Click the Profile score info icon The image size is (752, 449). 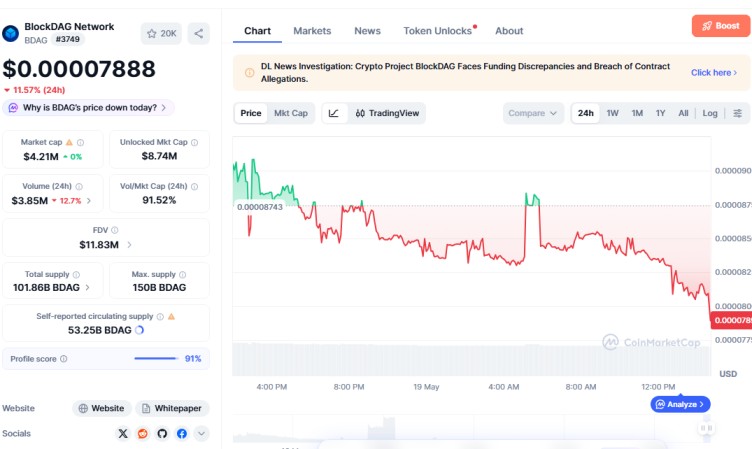click(x=63, y=359)
